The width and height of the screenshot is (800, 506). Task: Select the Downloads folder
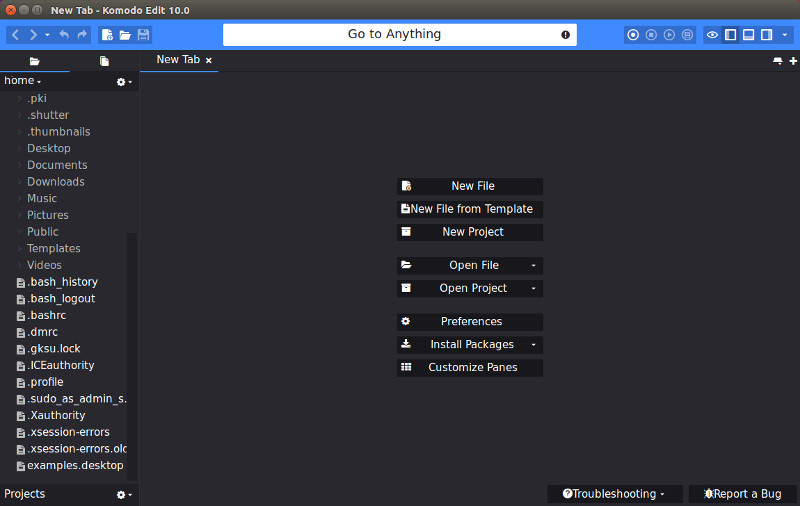(56, 182)
